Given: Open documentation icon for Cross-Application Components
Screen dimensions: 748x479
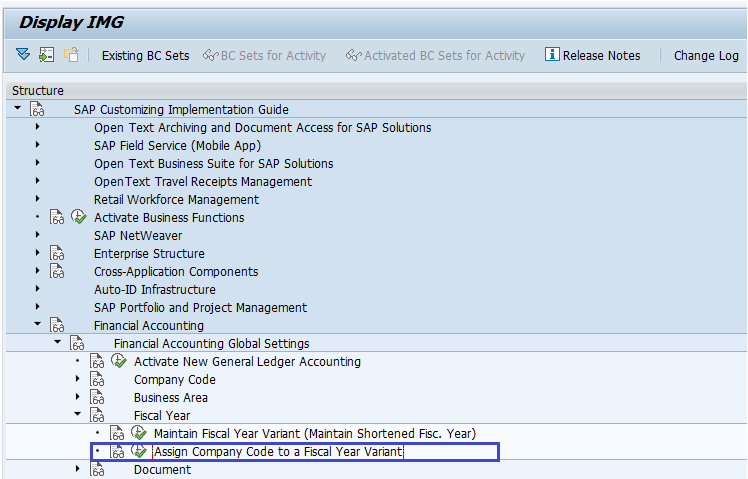Looking at the screenshot, I should pos(57,271).
